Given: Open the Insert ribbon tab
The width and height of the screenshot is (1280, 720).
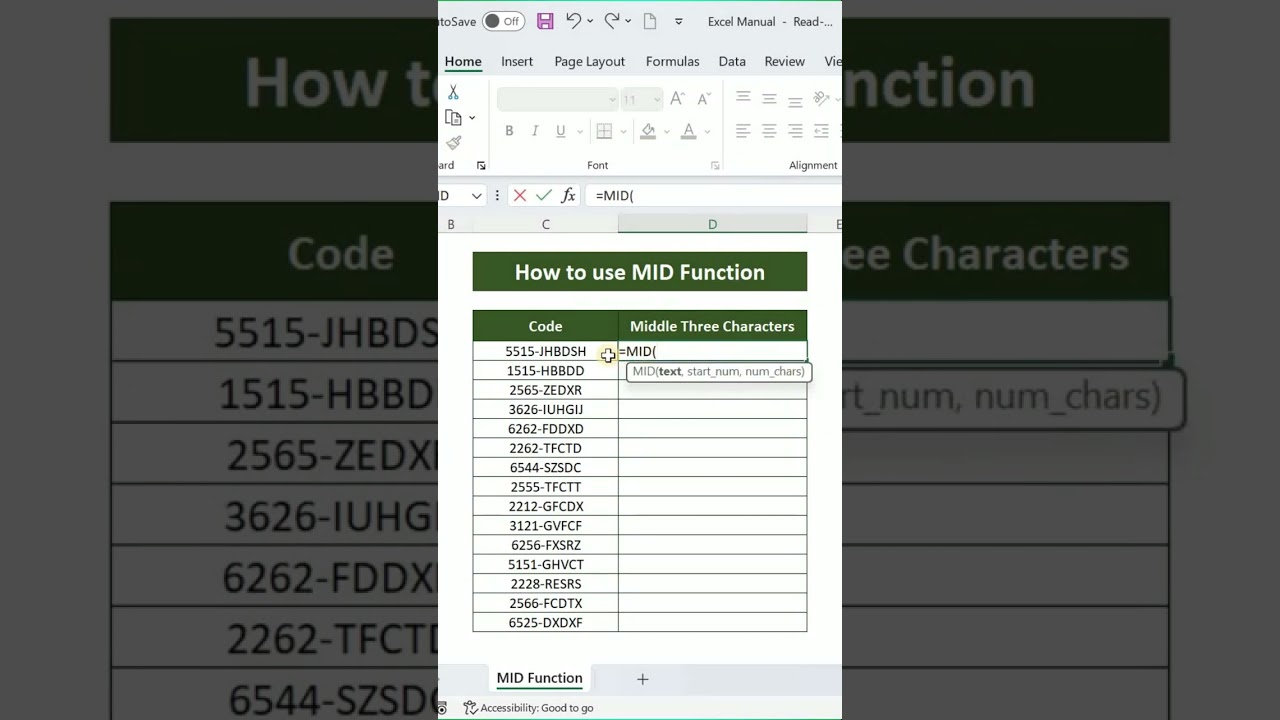Looking at the screenshot, I should (517, 61).
